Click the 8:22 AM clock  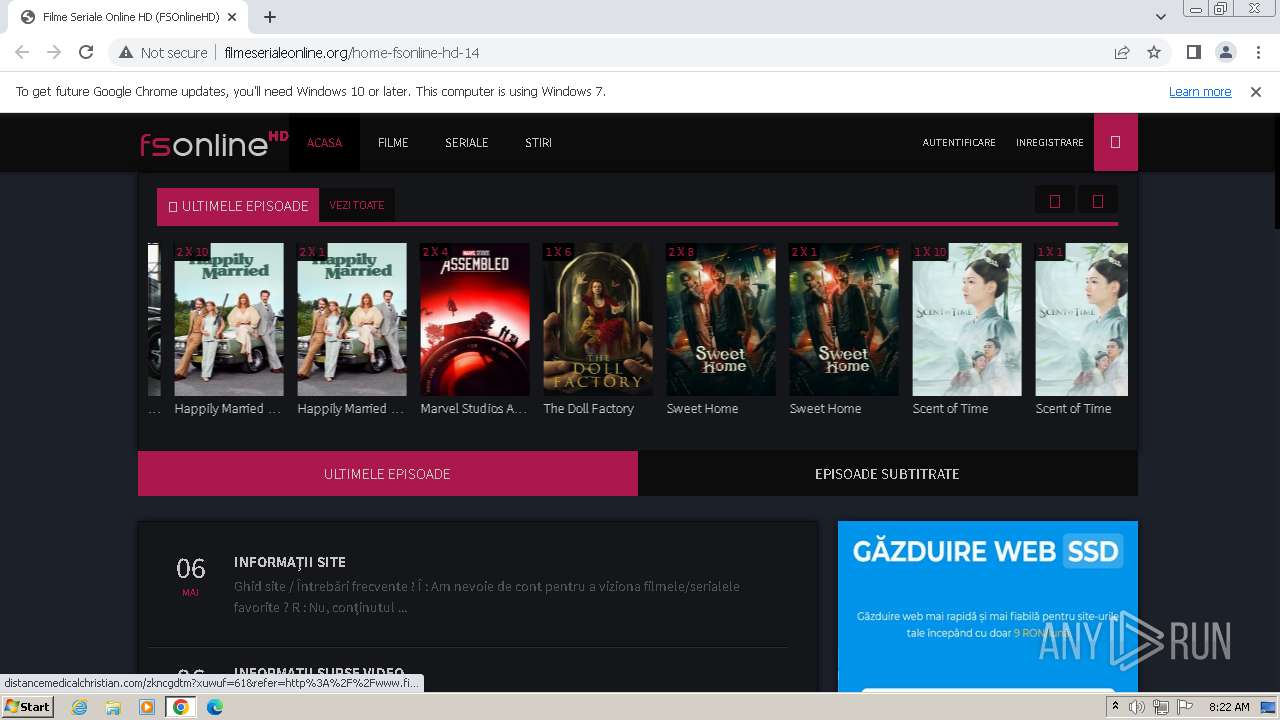click(x=1229, y=707)
